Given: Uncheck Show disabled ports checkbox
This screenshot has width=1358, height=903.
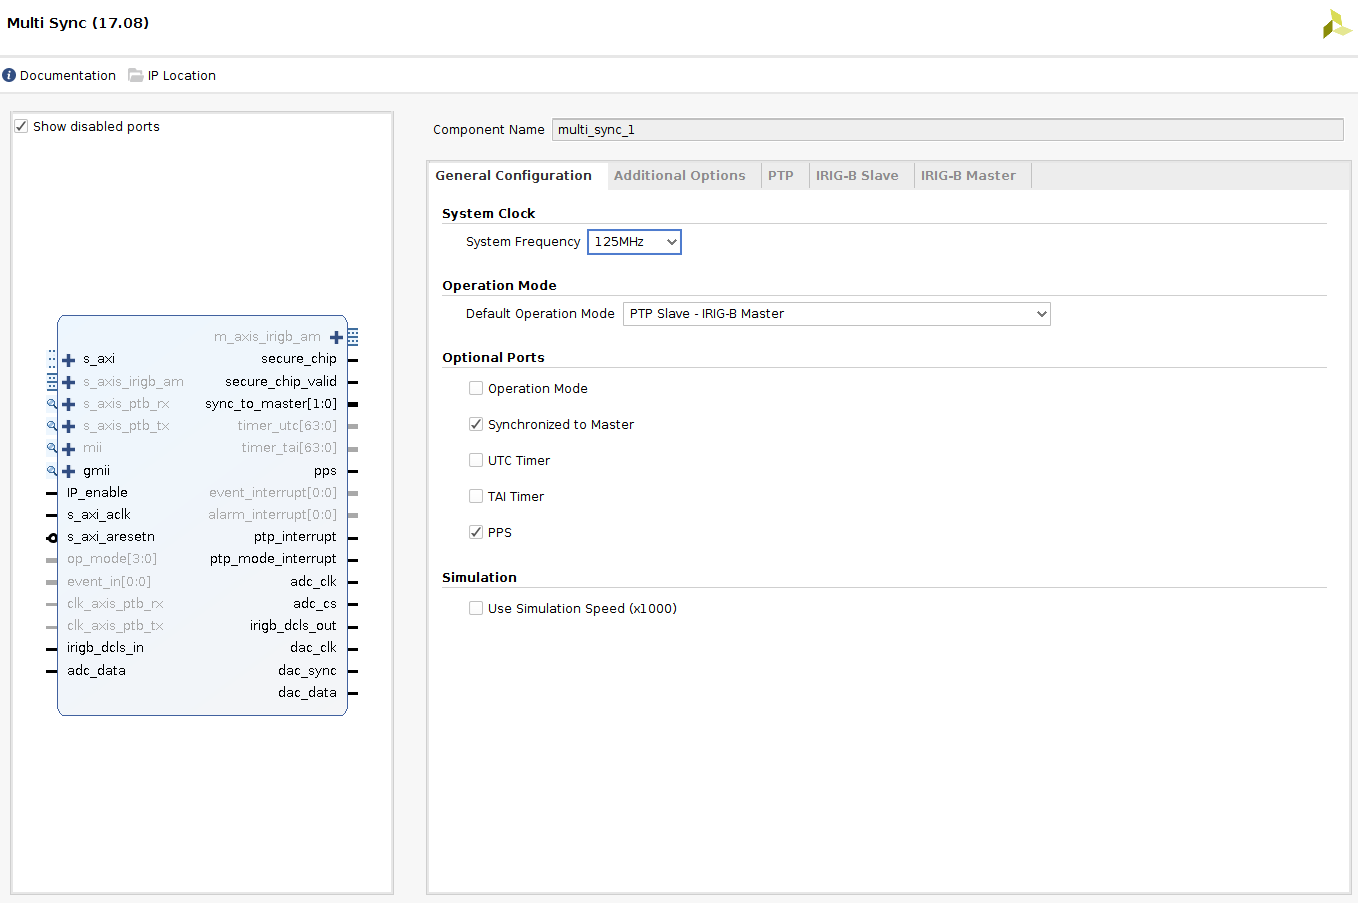Looking at the screenshot, I should click(x=21, y=126).
